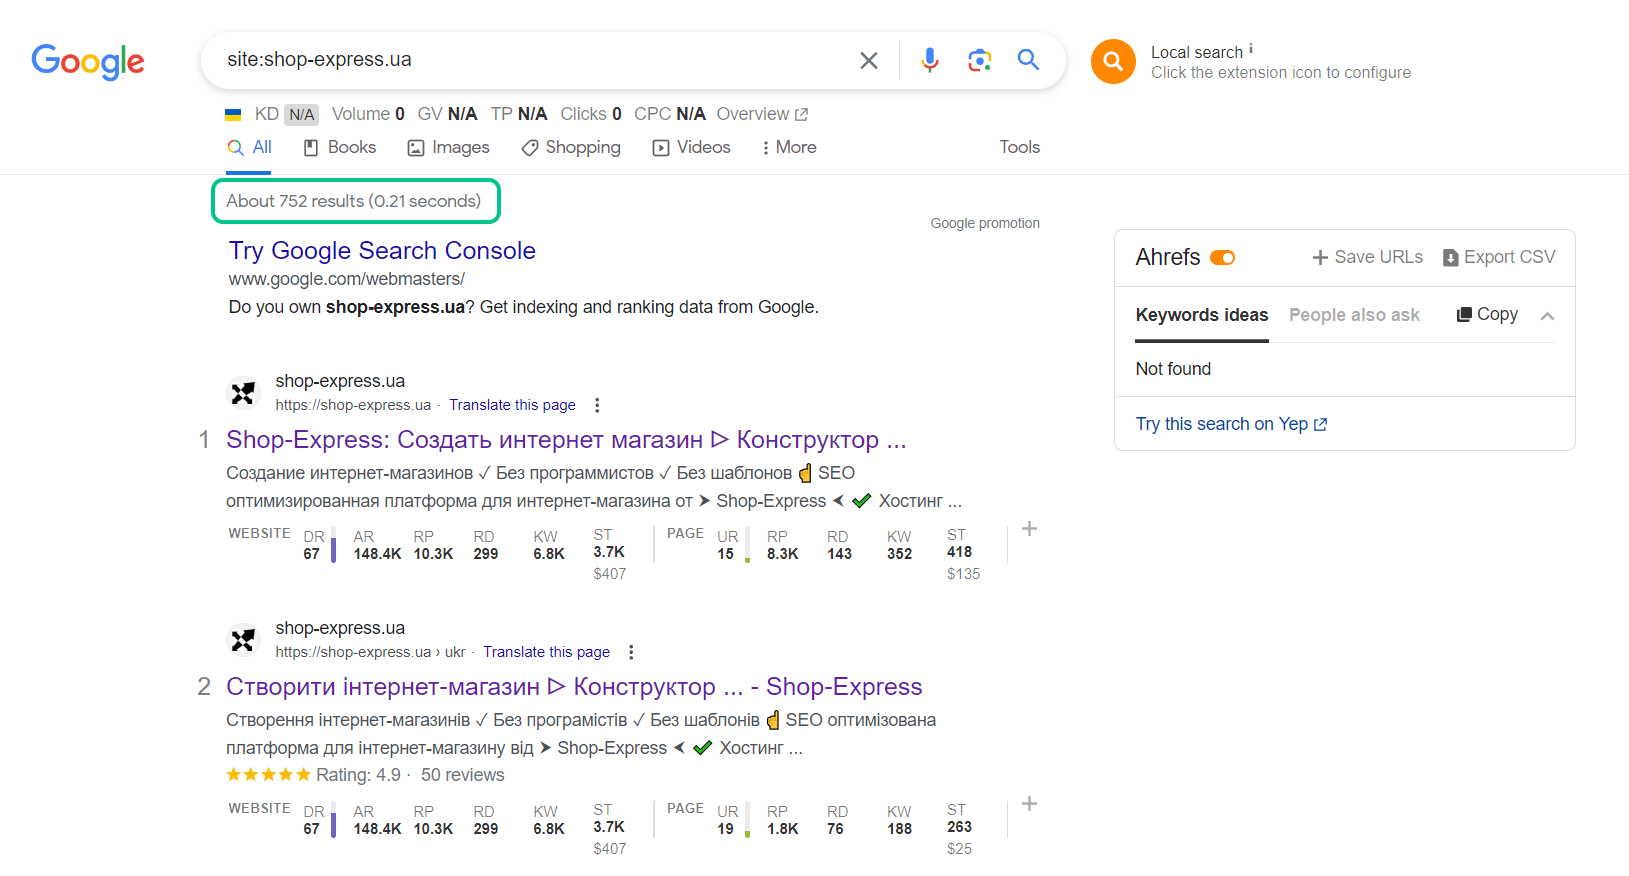Click the shop-express.ua favicon of first result

click(243, 393)
